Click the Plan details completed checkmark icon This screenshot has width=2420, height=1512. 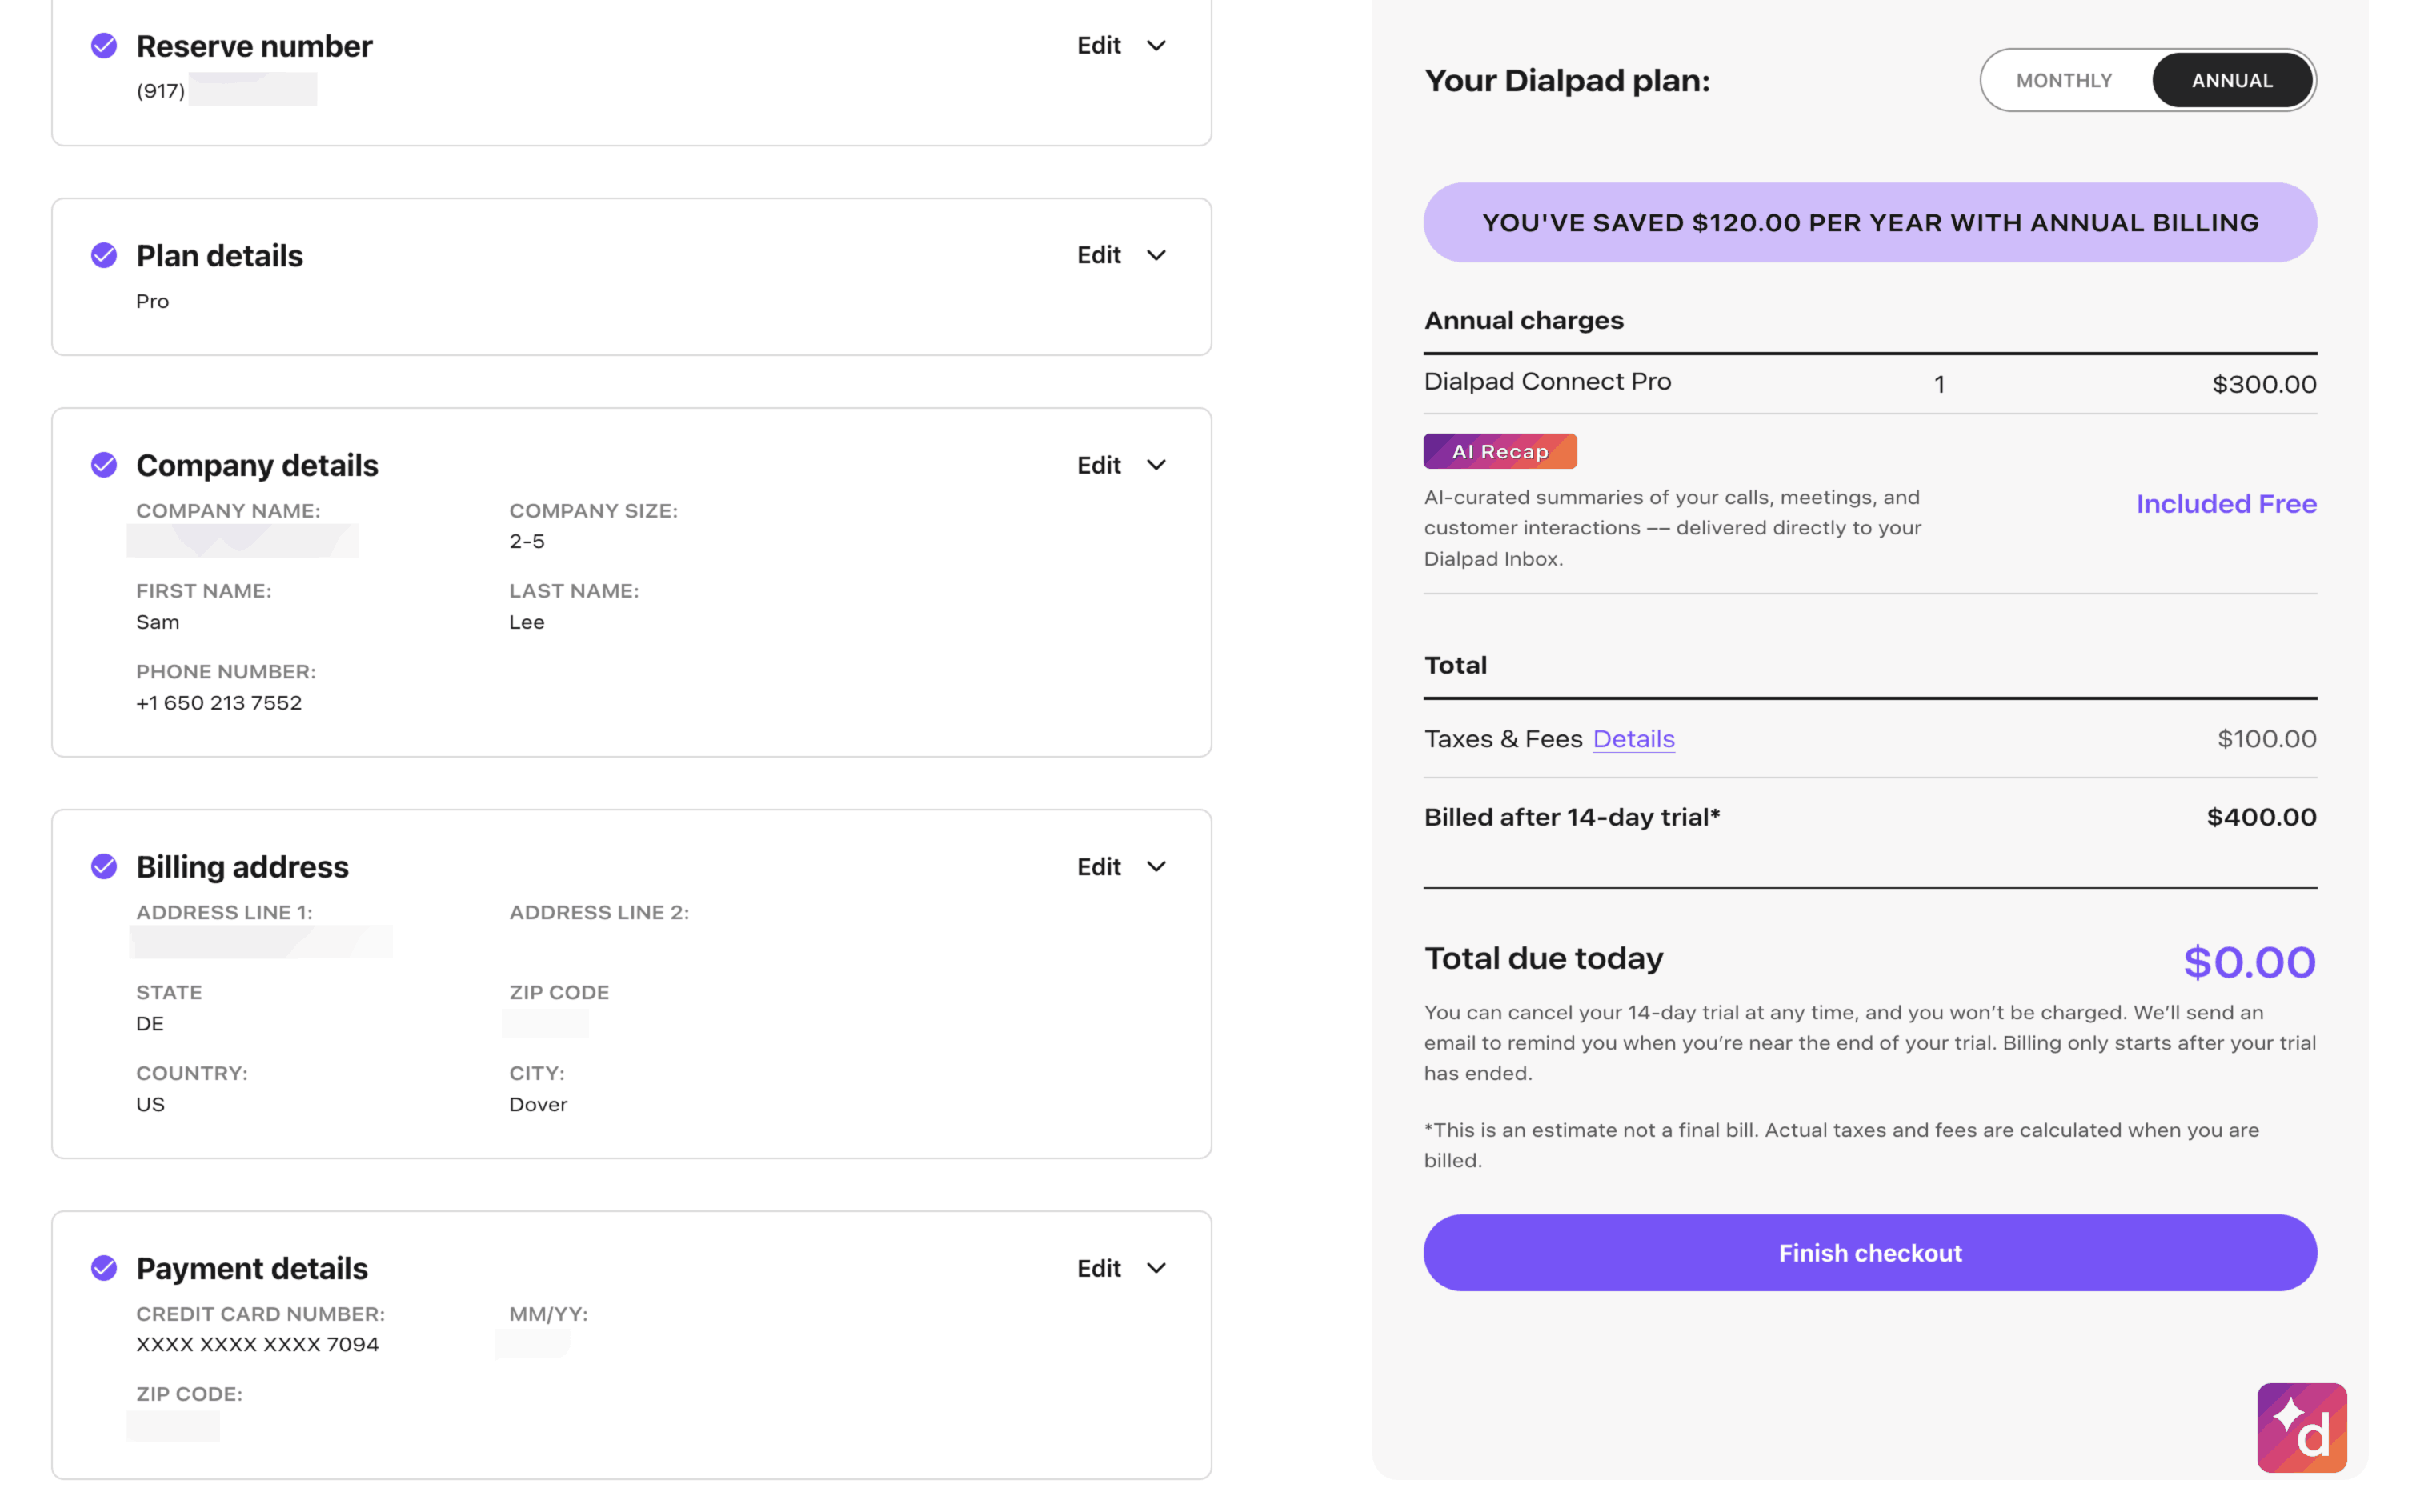104,256
